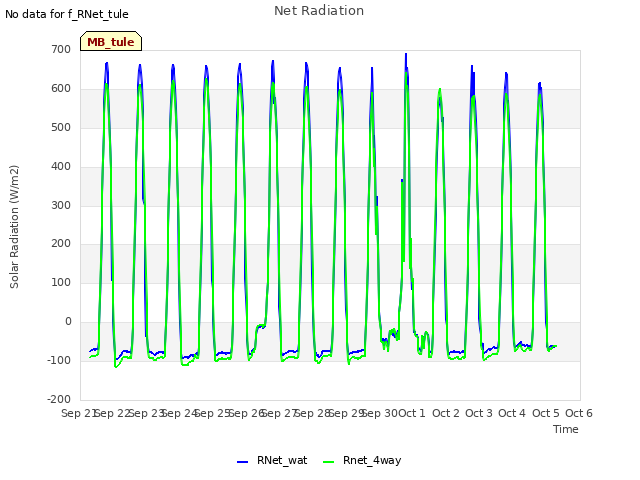This screenshot has height=480, width=640.
Task: Click the Net Radiation chart title
Action: pos(319,11)
